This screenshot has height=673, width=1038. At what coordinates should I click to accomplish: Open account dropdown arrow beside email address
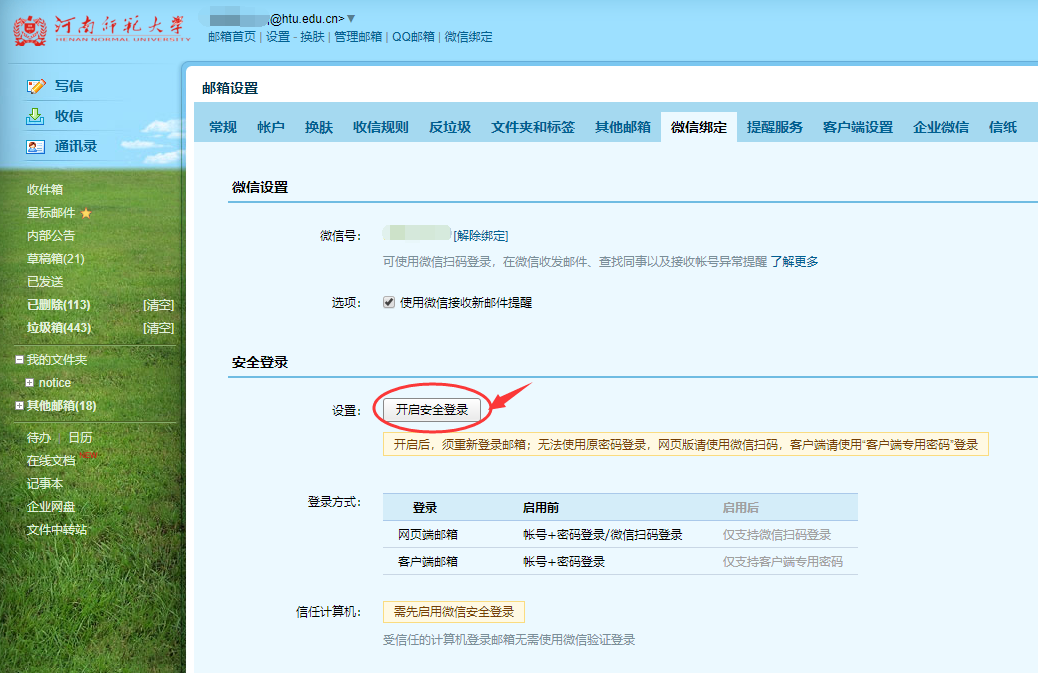tap(351, 19)
